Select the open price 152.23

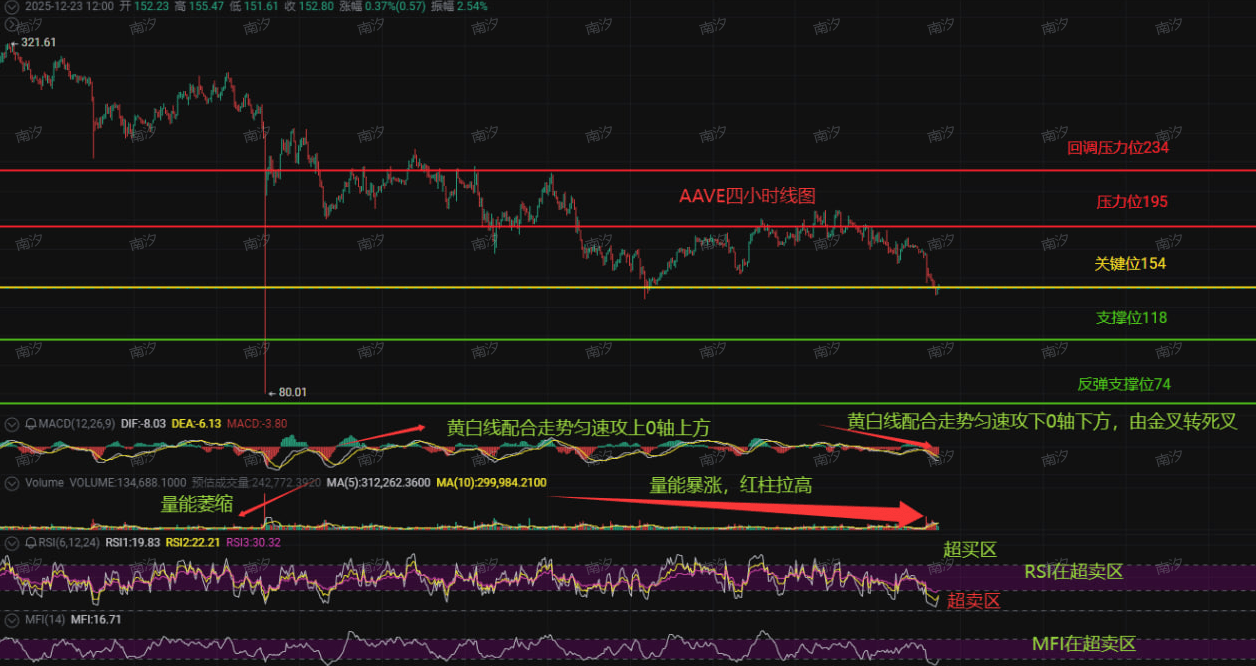(x=151, y=7)
